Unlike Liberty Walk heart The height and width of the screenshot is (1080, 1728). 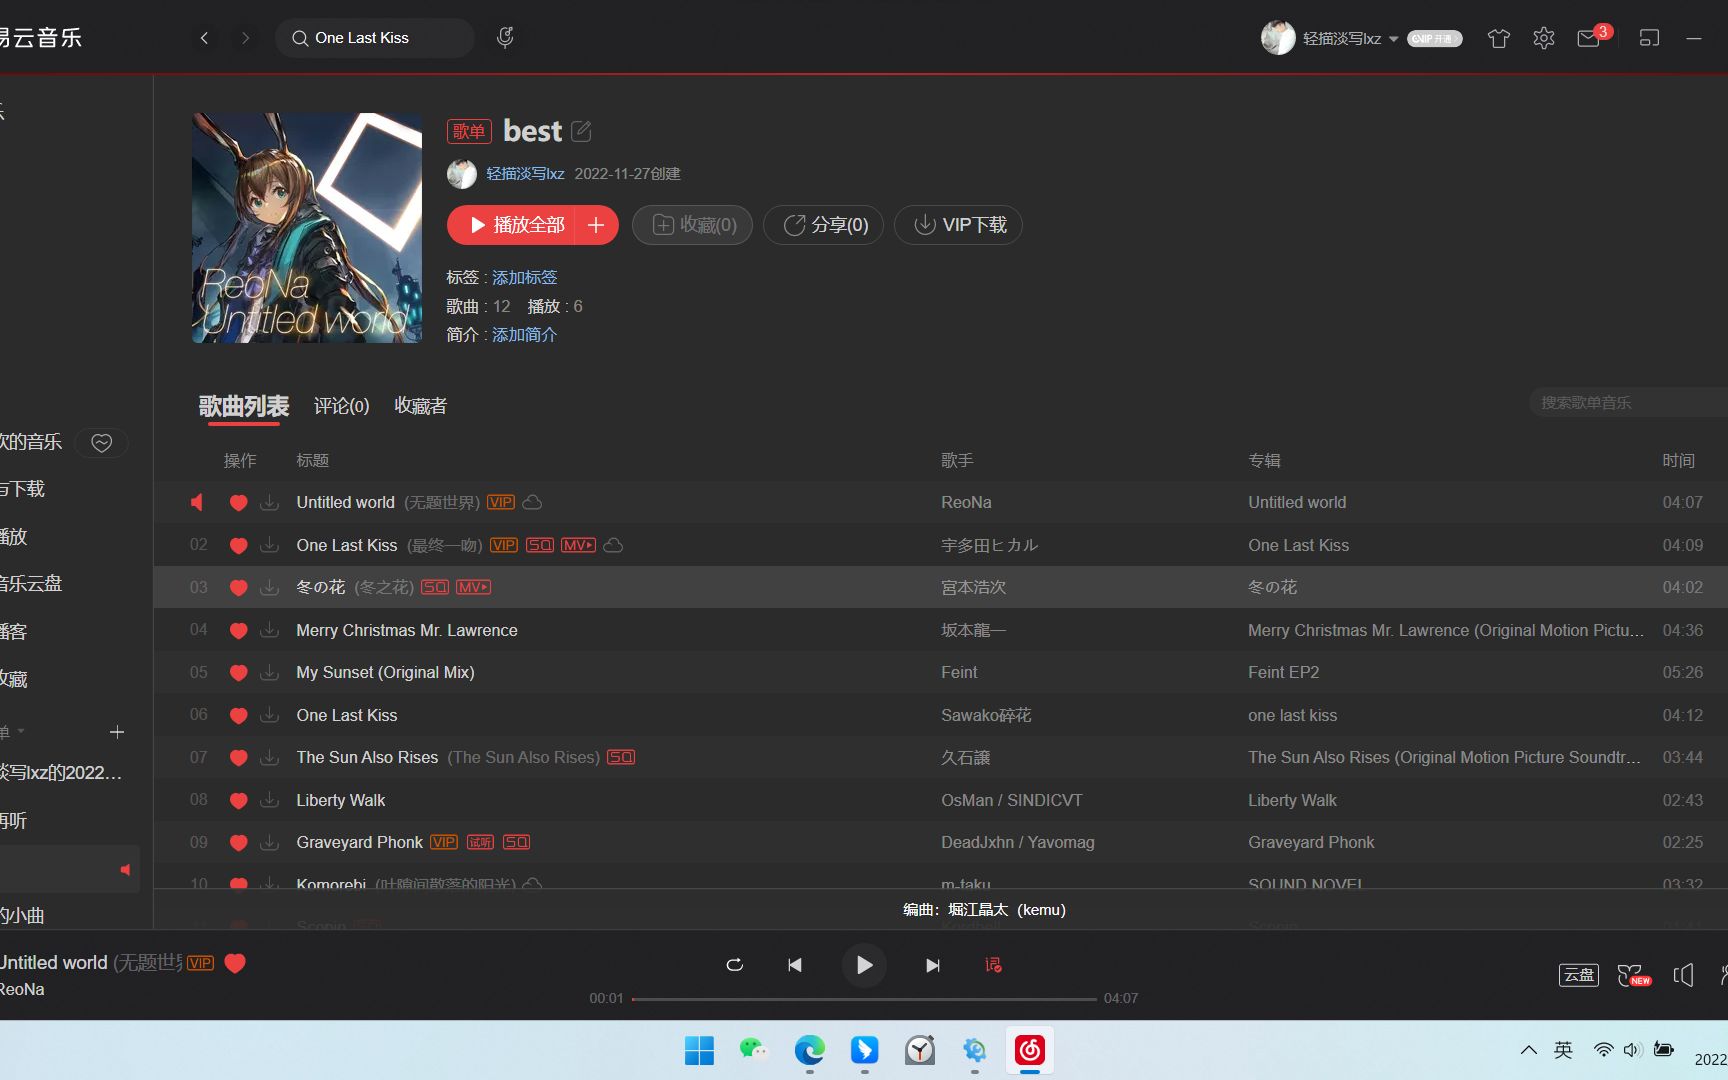pyautogui.click(x=238, y=801)
